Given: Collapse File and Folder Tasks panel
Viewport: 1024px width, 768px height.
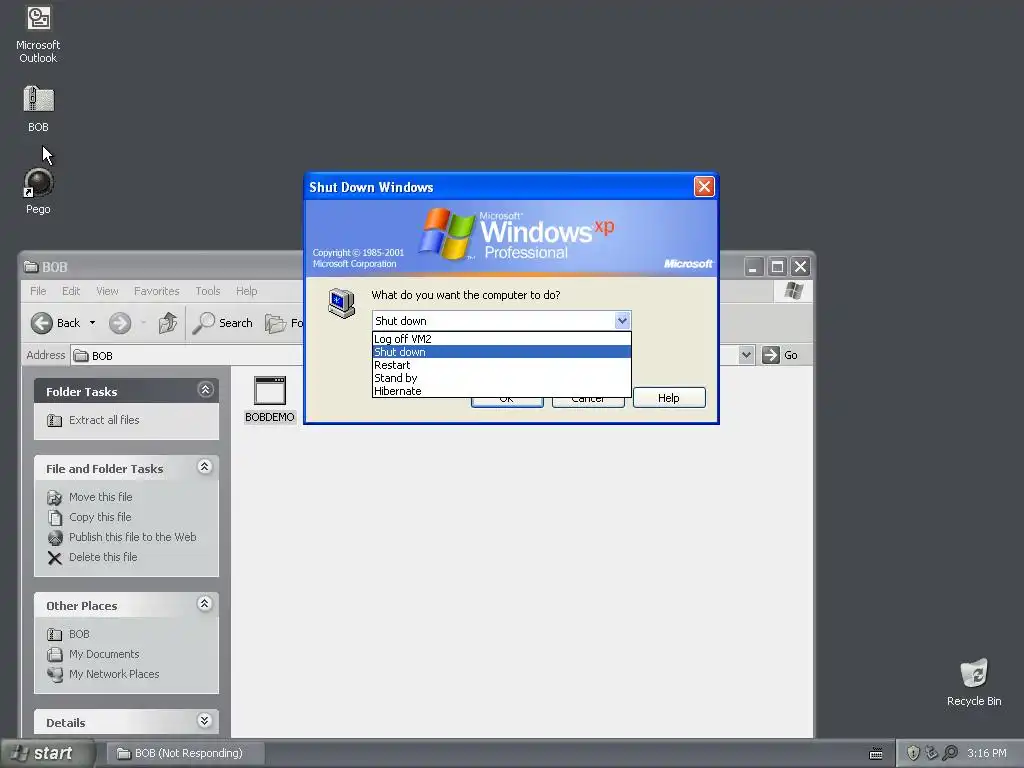Looking at the screenshot, I should coord(204,467).
